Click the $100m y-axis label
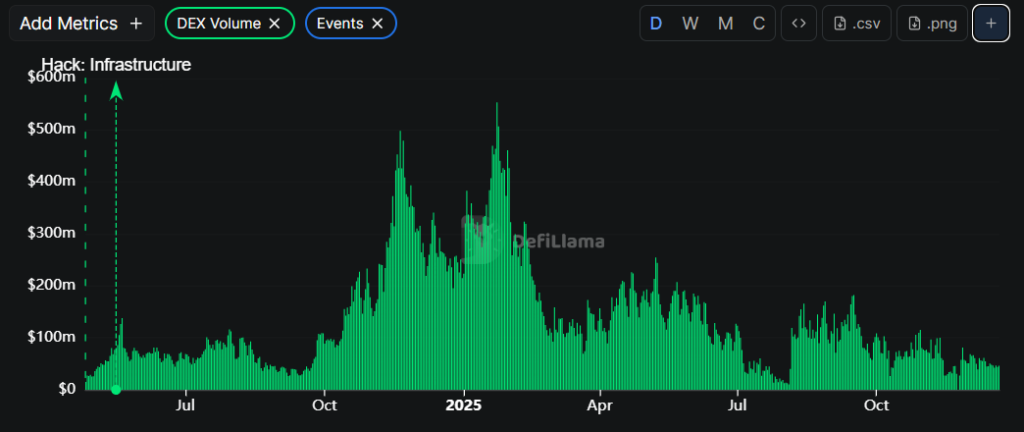 click(x=52, y=337)
